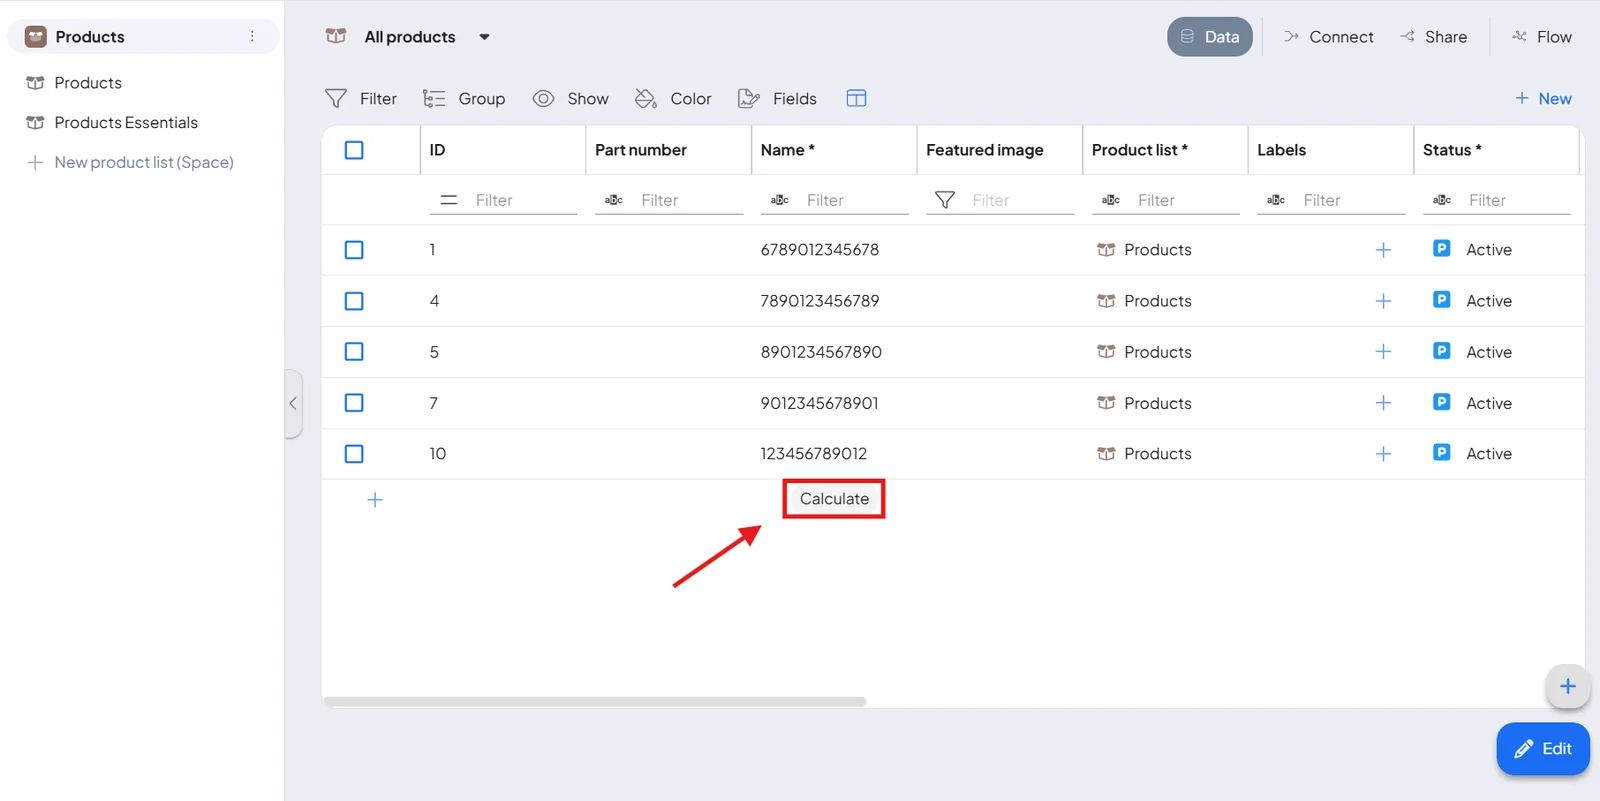
Task: Click the All products box icon
Action: point(336,36)
